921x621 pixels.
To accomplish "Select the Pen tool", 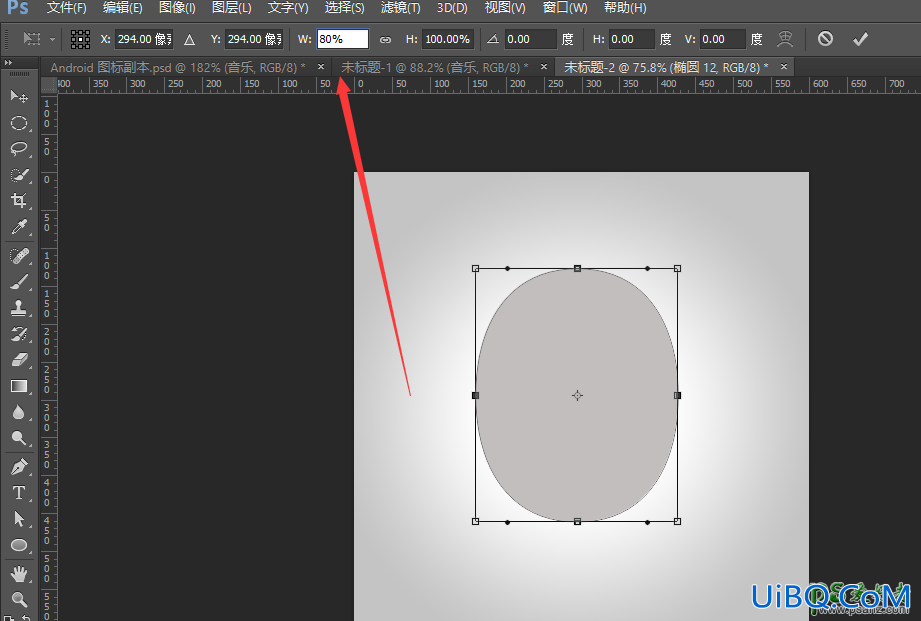I will click(x=19, y=467).
